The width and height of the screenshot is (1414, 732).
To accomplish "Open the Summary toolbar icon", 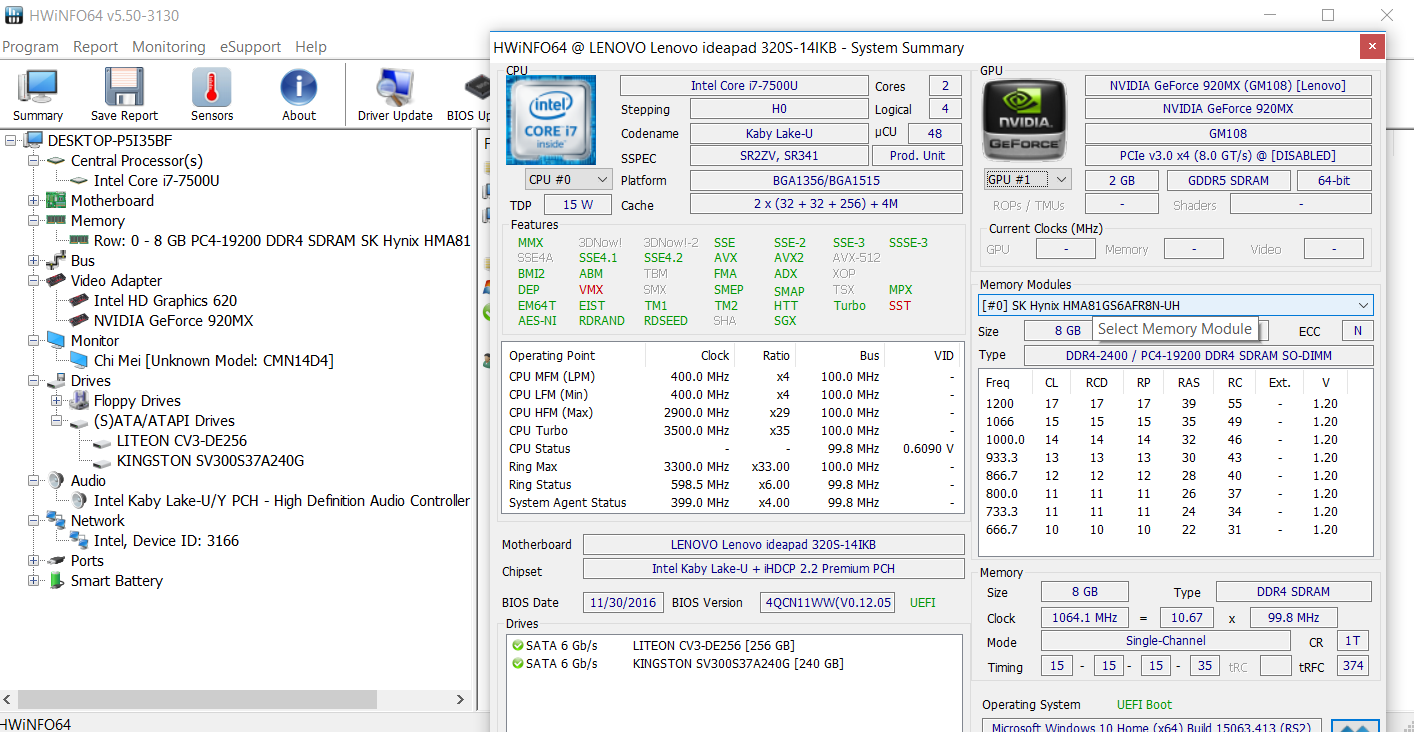I will pyautogui.click(x=38, y=94).
